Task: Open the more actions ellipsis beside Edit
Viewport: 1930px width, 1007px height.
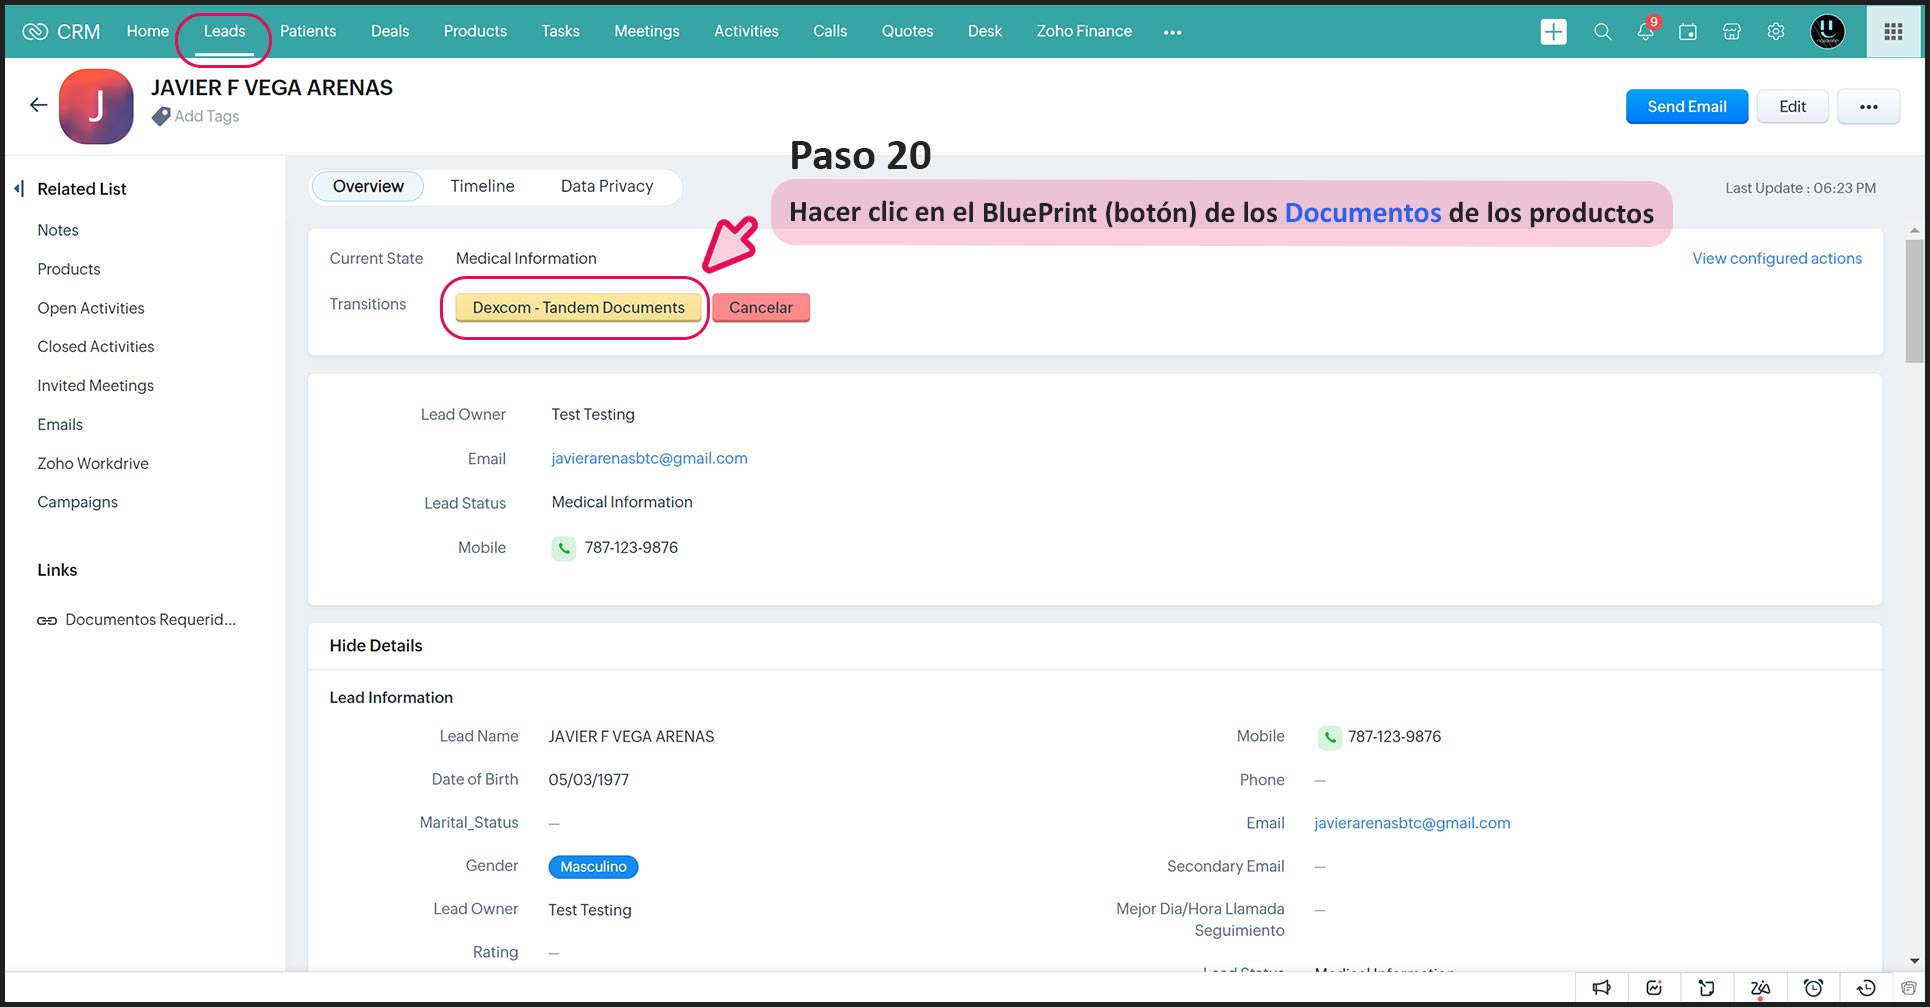Action: click(x=1868, y=107)
